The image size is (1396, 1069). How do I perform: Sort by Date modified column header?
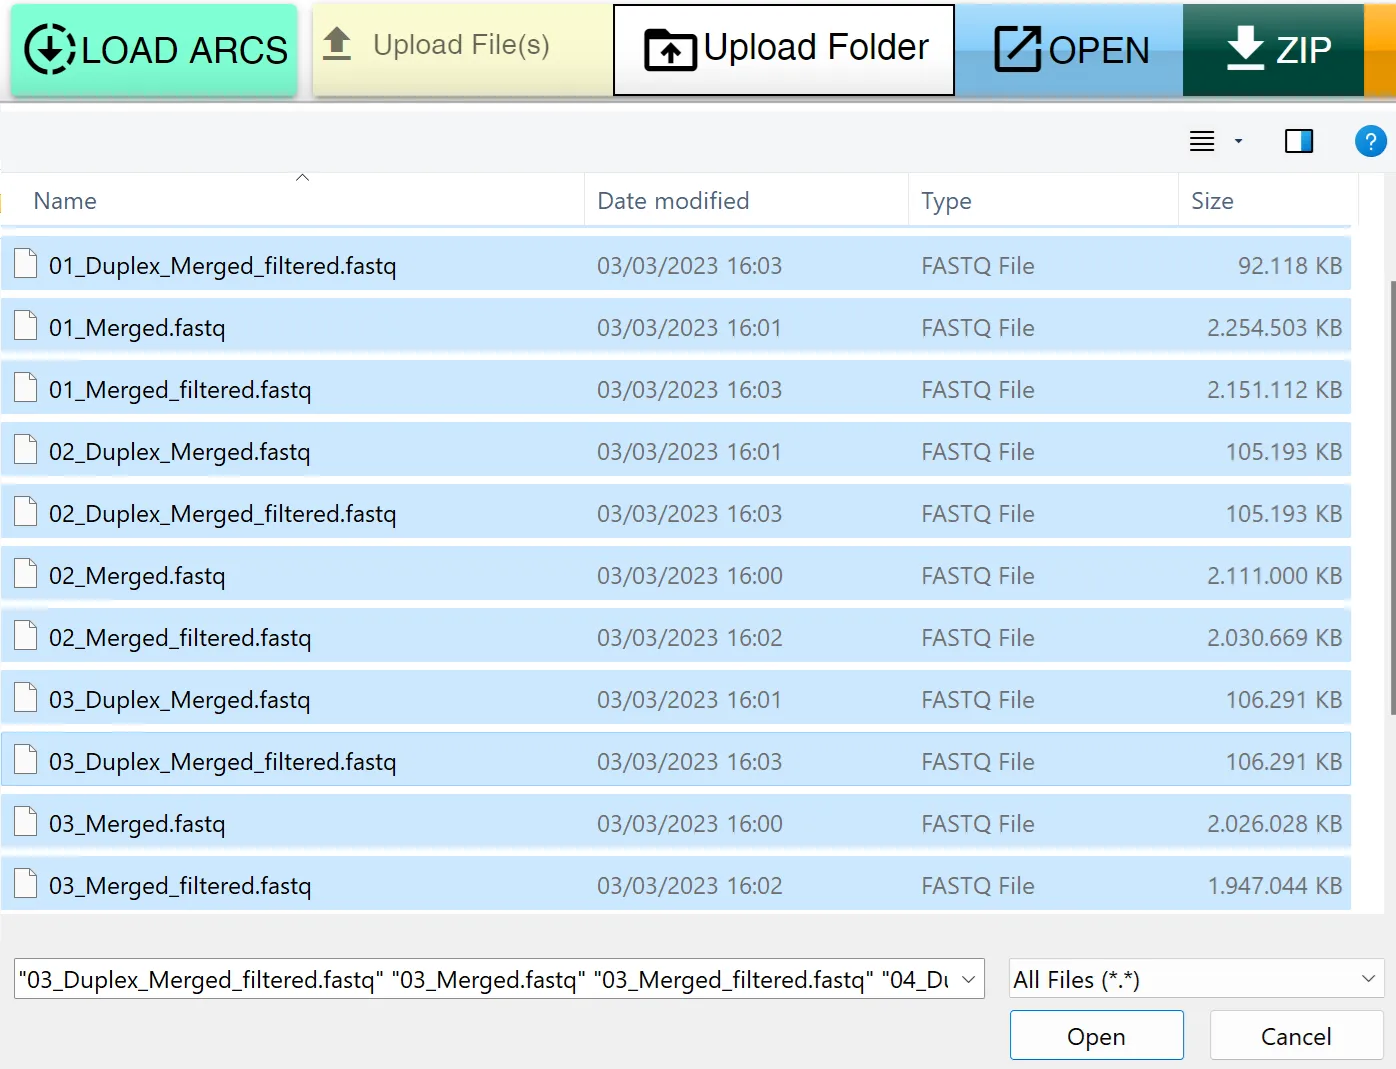tap(672, 201)
